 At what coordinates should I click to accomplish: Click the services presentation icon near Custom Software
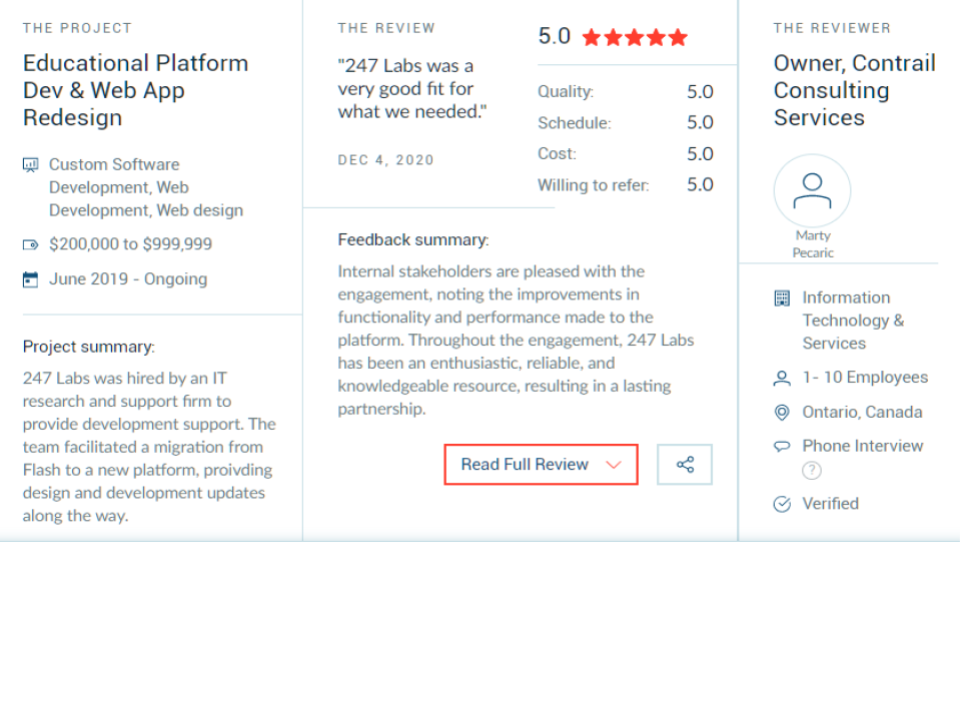click(30, 165)
